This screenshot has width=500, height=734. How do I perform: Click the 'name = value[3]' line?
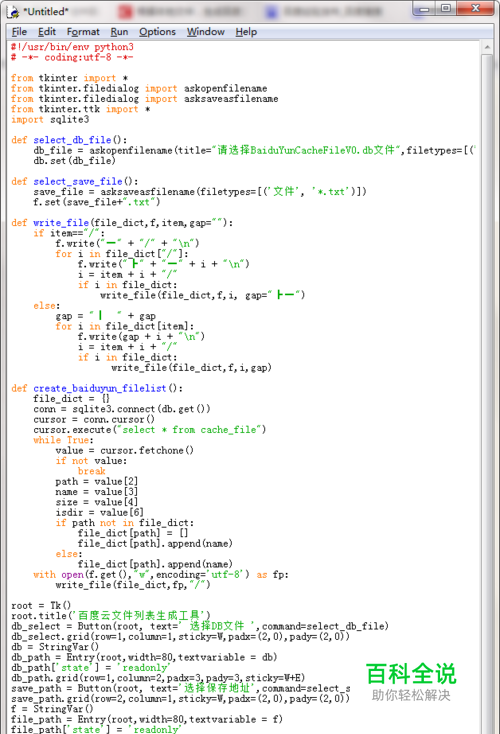[x=97, y=492]
